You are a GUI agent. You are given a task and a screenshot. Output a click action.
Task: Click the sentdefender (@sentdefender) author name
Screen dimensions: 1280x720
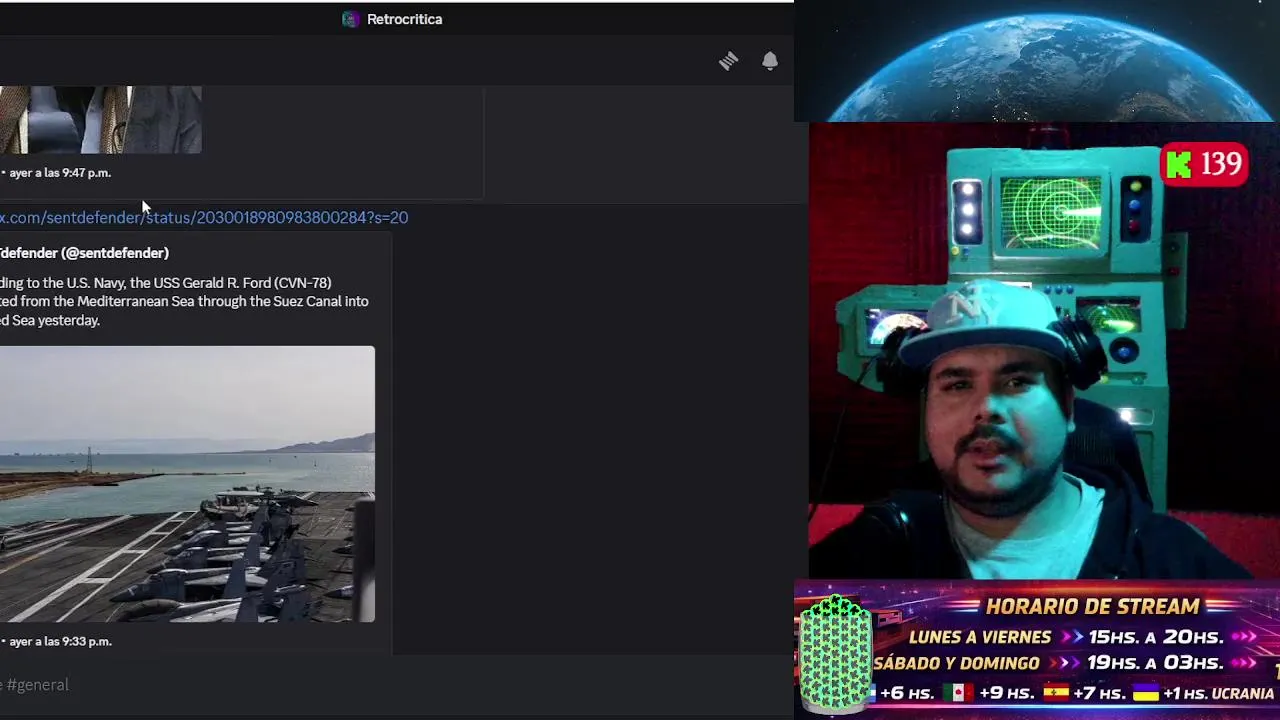84,253
